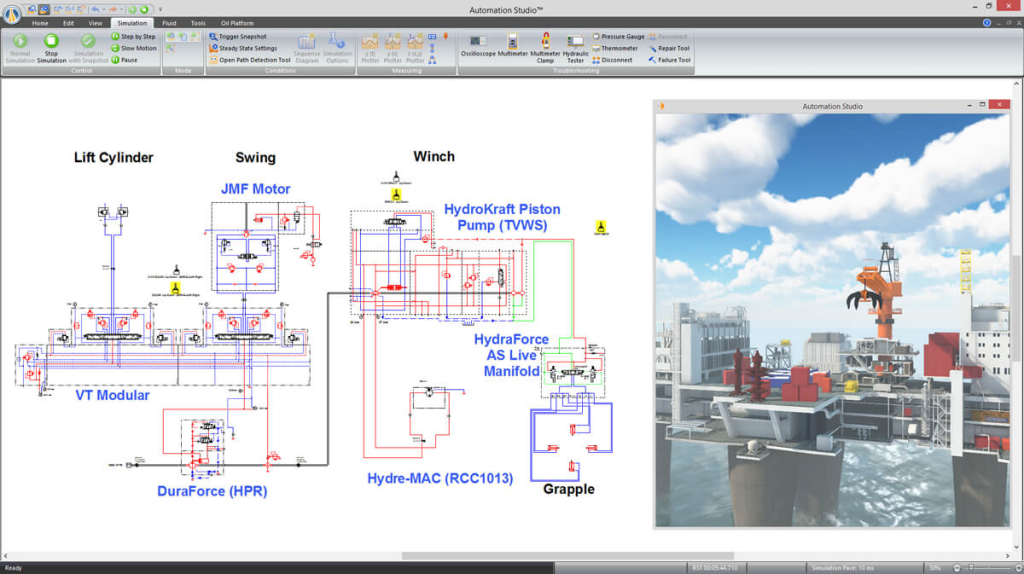Screen dimensions: 1024x574
Task: Open the y(x) Plotter
Action: click(x=392, y=49)
